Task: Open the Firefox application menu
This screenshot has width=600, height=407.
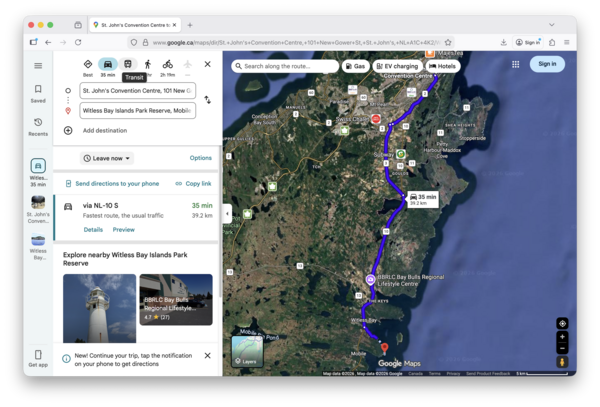Action: (x=567, y=42)
